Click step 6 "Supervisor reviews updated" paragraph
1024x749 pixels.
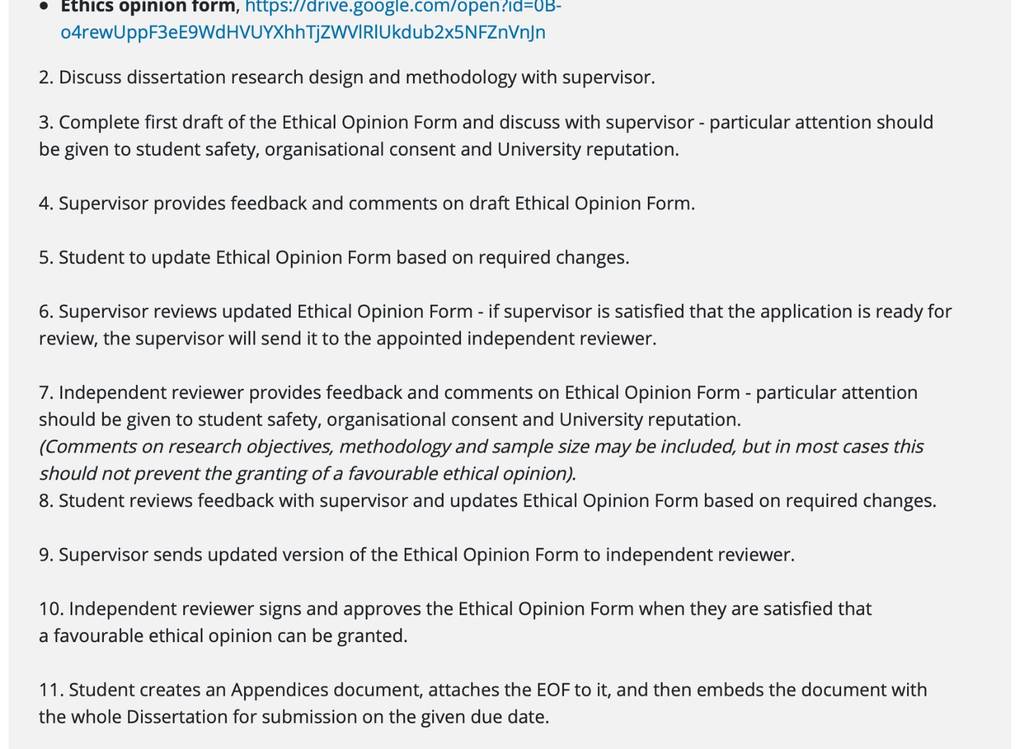[x=495, y=325]
